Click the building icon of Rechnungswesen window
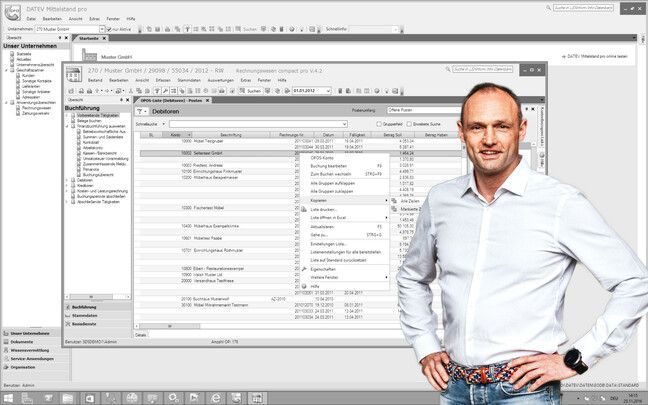 (x=74, y=74)
